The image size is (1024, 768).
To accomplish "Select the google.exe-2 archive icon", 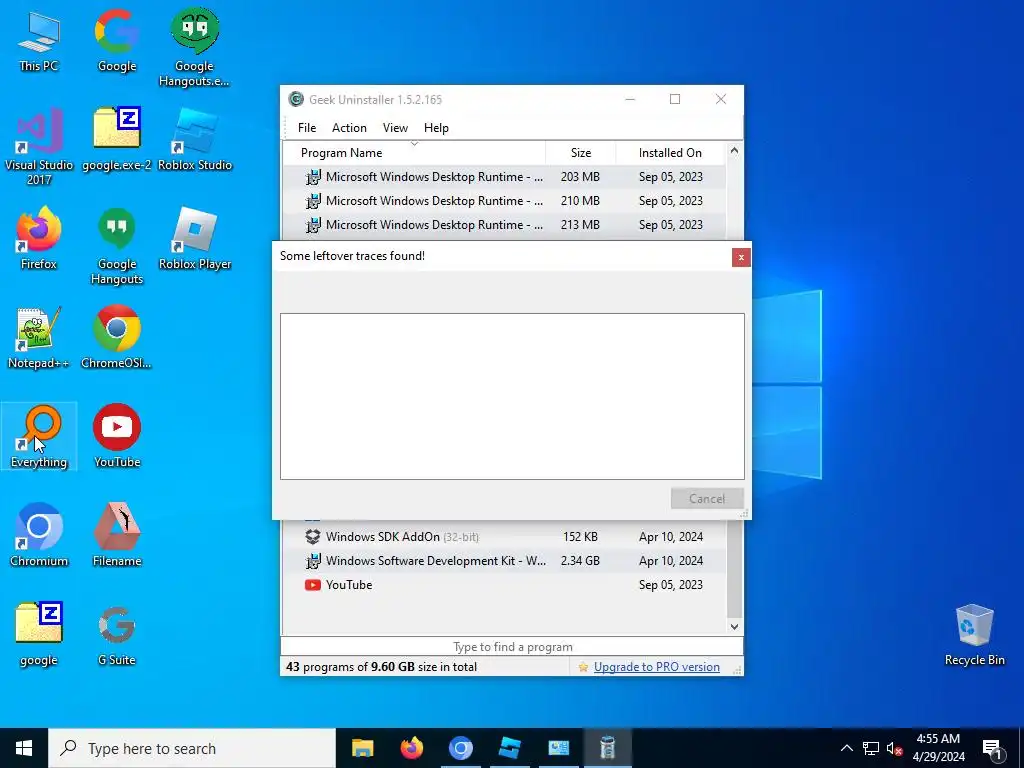I will (x=117, y=139).
